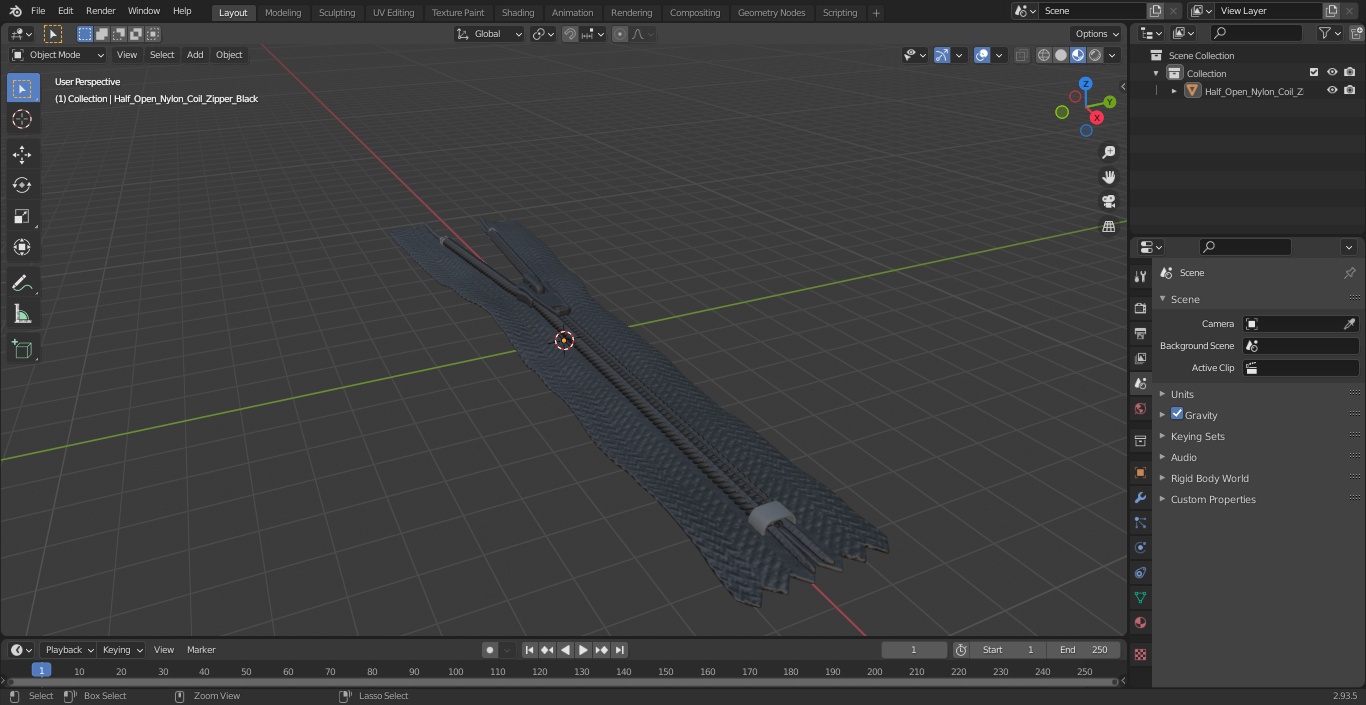Open the Output properties tab
The image size is (1366, 705).
(1140, 333)
